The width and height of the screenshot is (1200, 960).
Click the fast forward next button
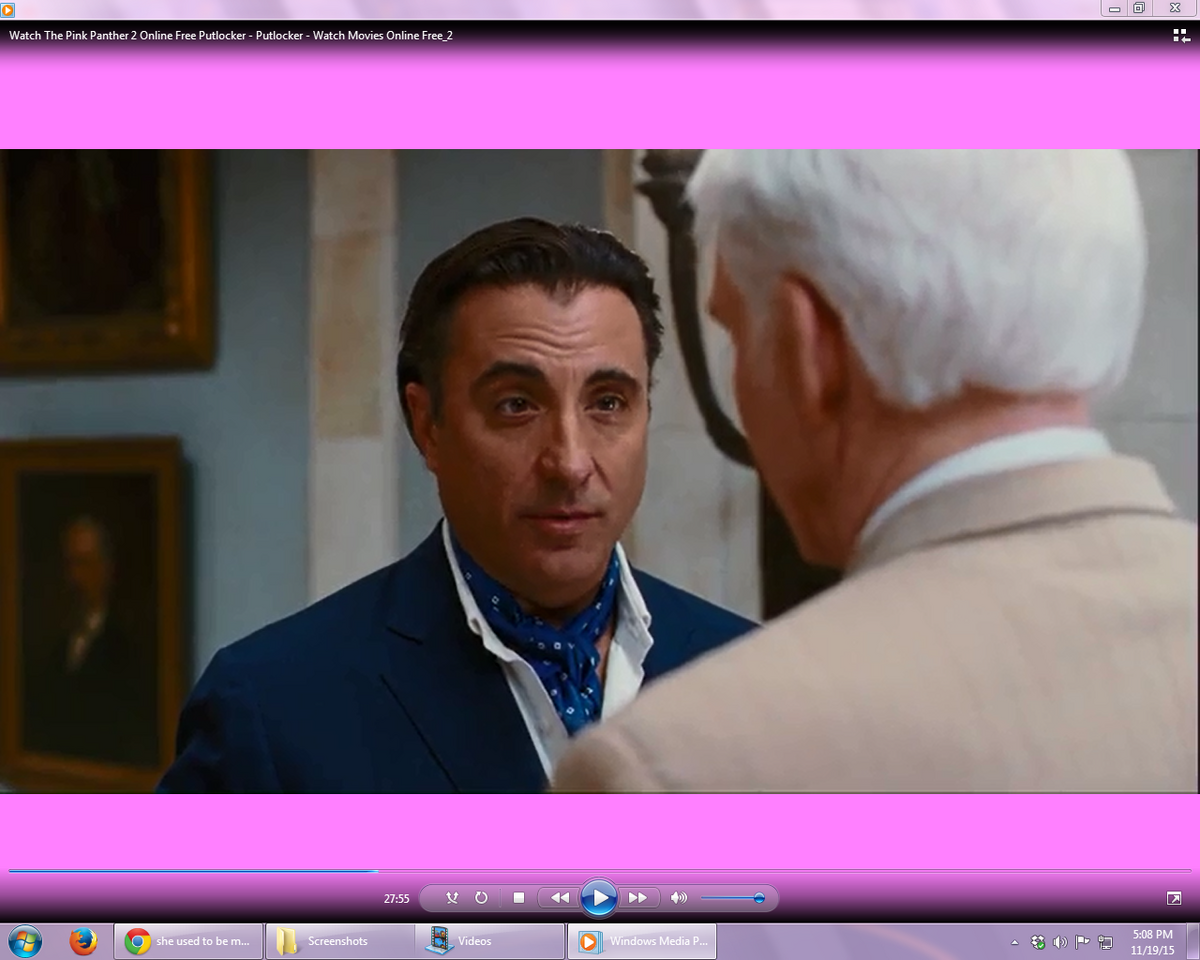[x=637, y=898]
